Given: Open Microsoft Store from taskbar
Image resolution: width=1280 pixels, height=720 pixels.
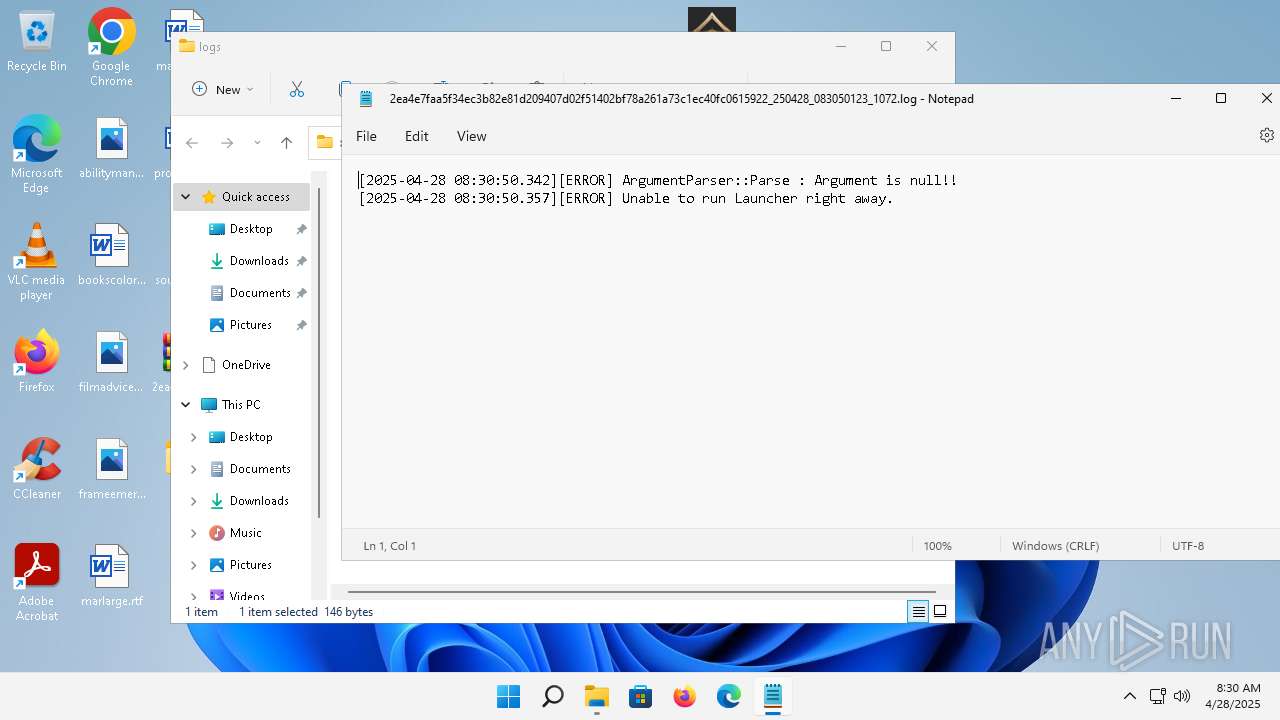Looking at the screenshot, I should pyautogui.click(x=640, y=696).
